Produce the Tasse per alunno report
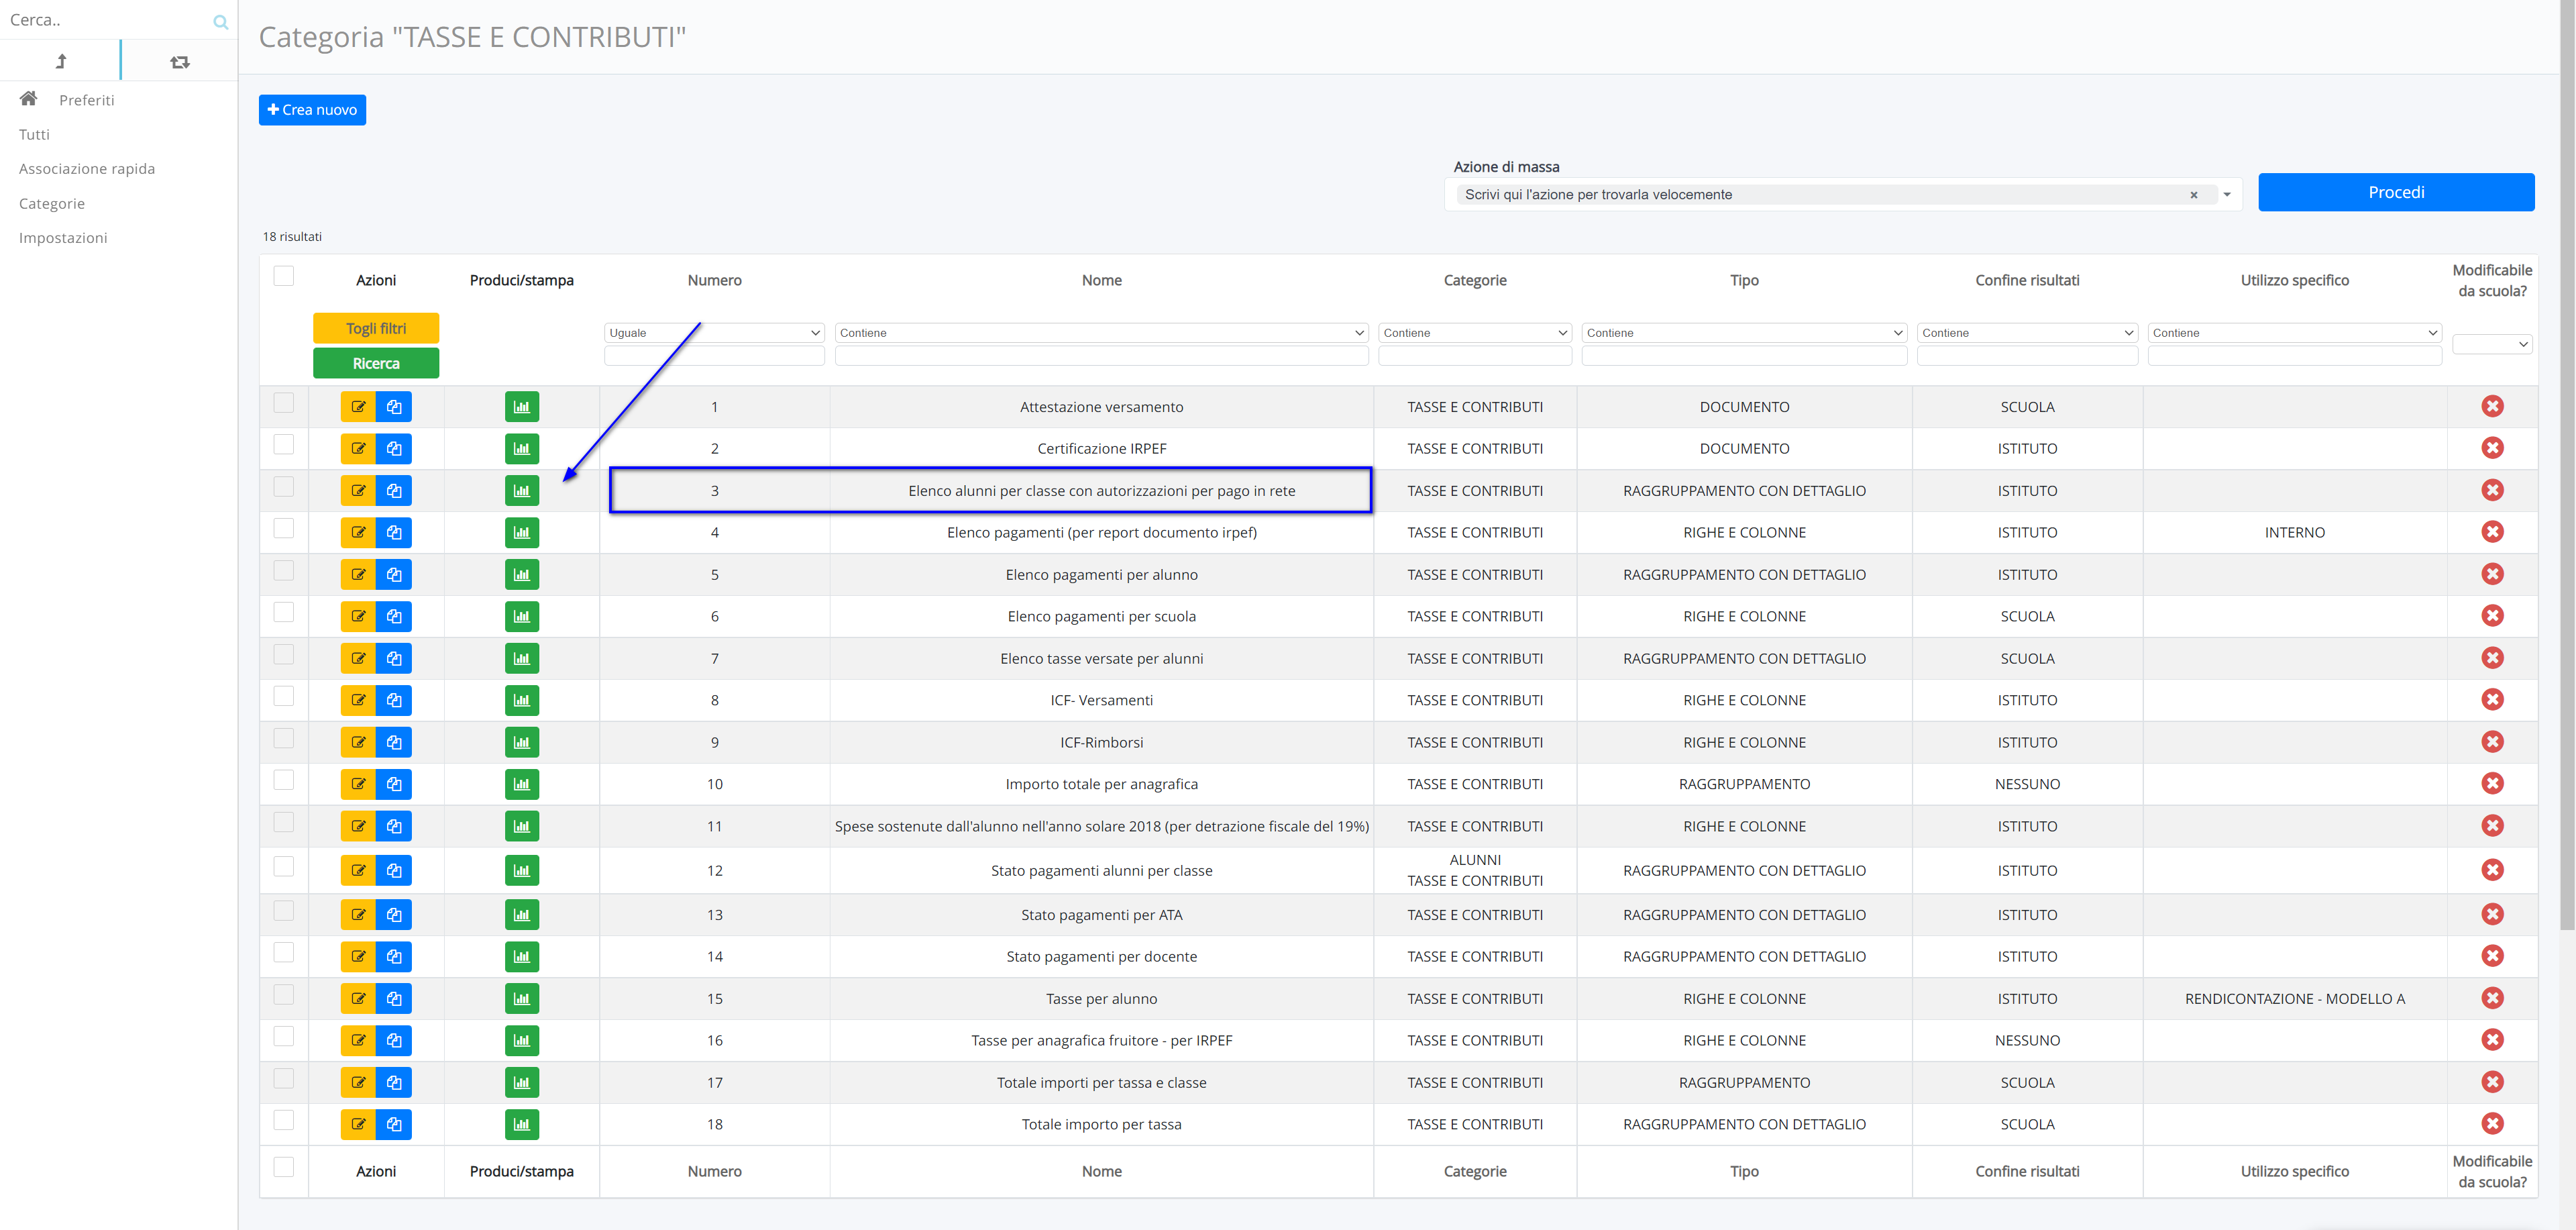2576x1230 pixels. tap(522, 999)
